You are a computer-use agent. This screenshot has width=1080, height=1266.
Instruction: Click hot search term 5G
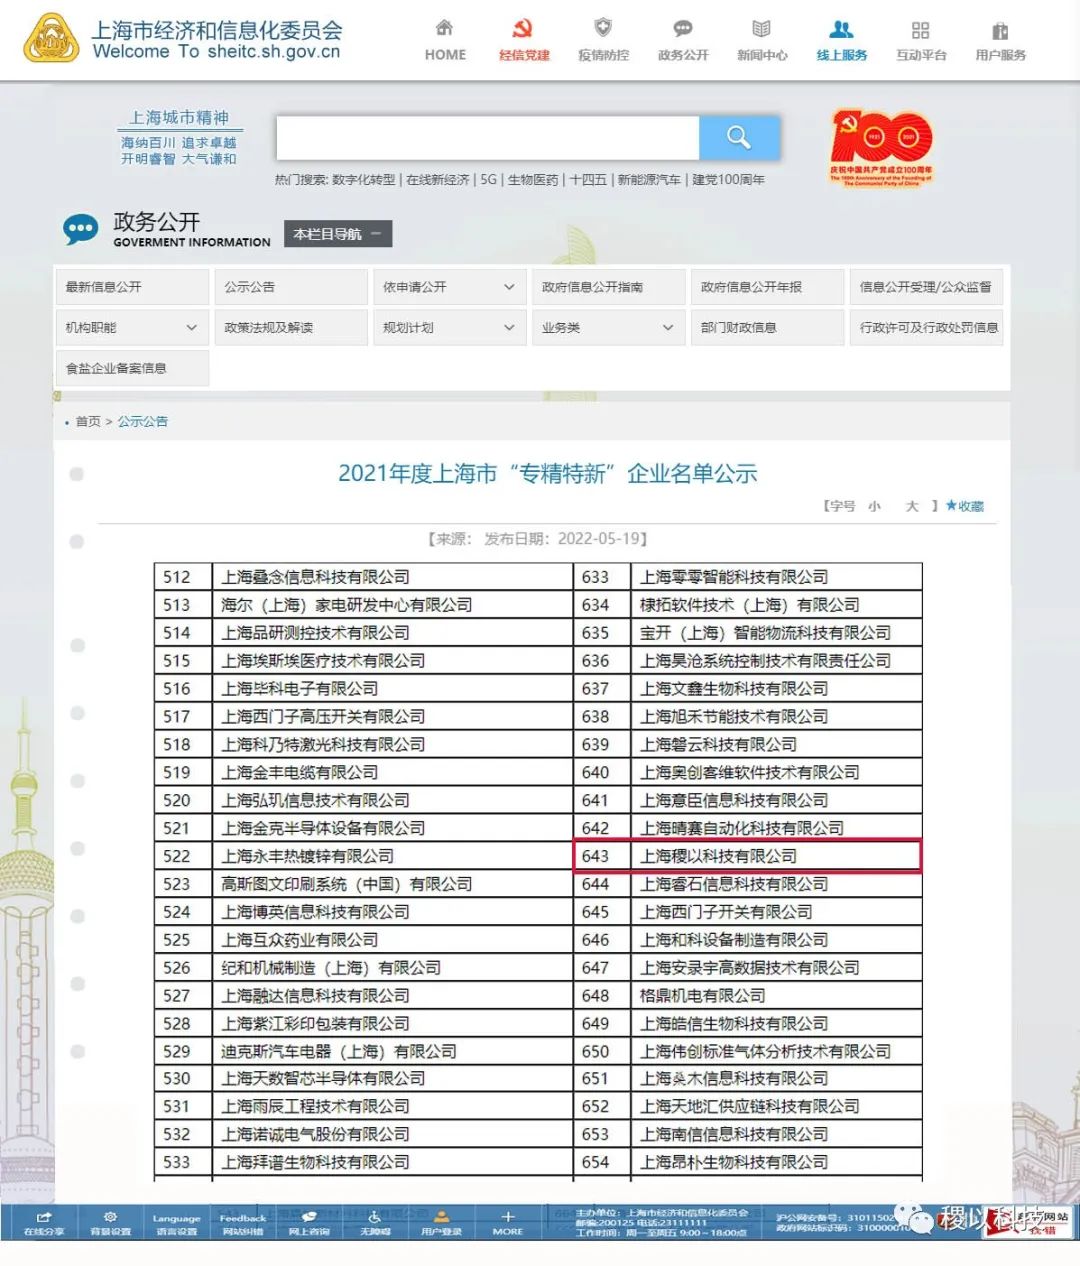(488, 180)
